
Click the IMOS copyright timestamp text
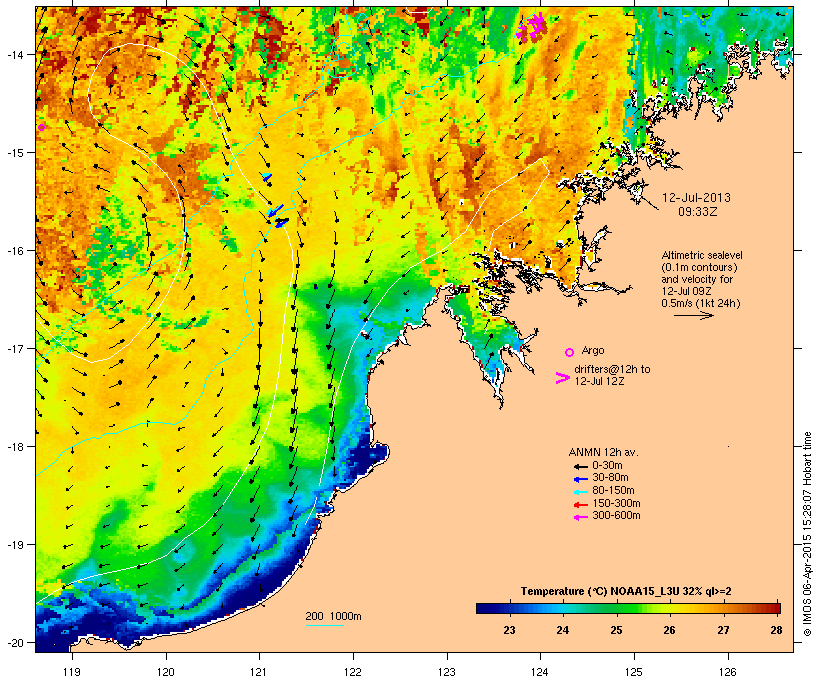coord(807,534)
